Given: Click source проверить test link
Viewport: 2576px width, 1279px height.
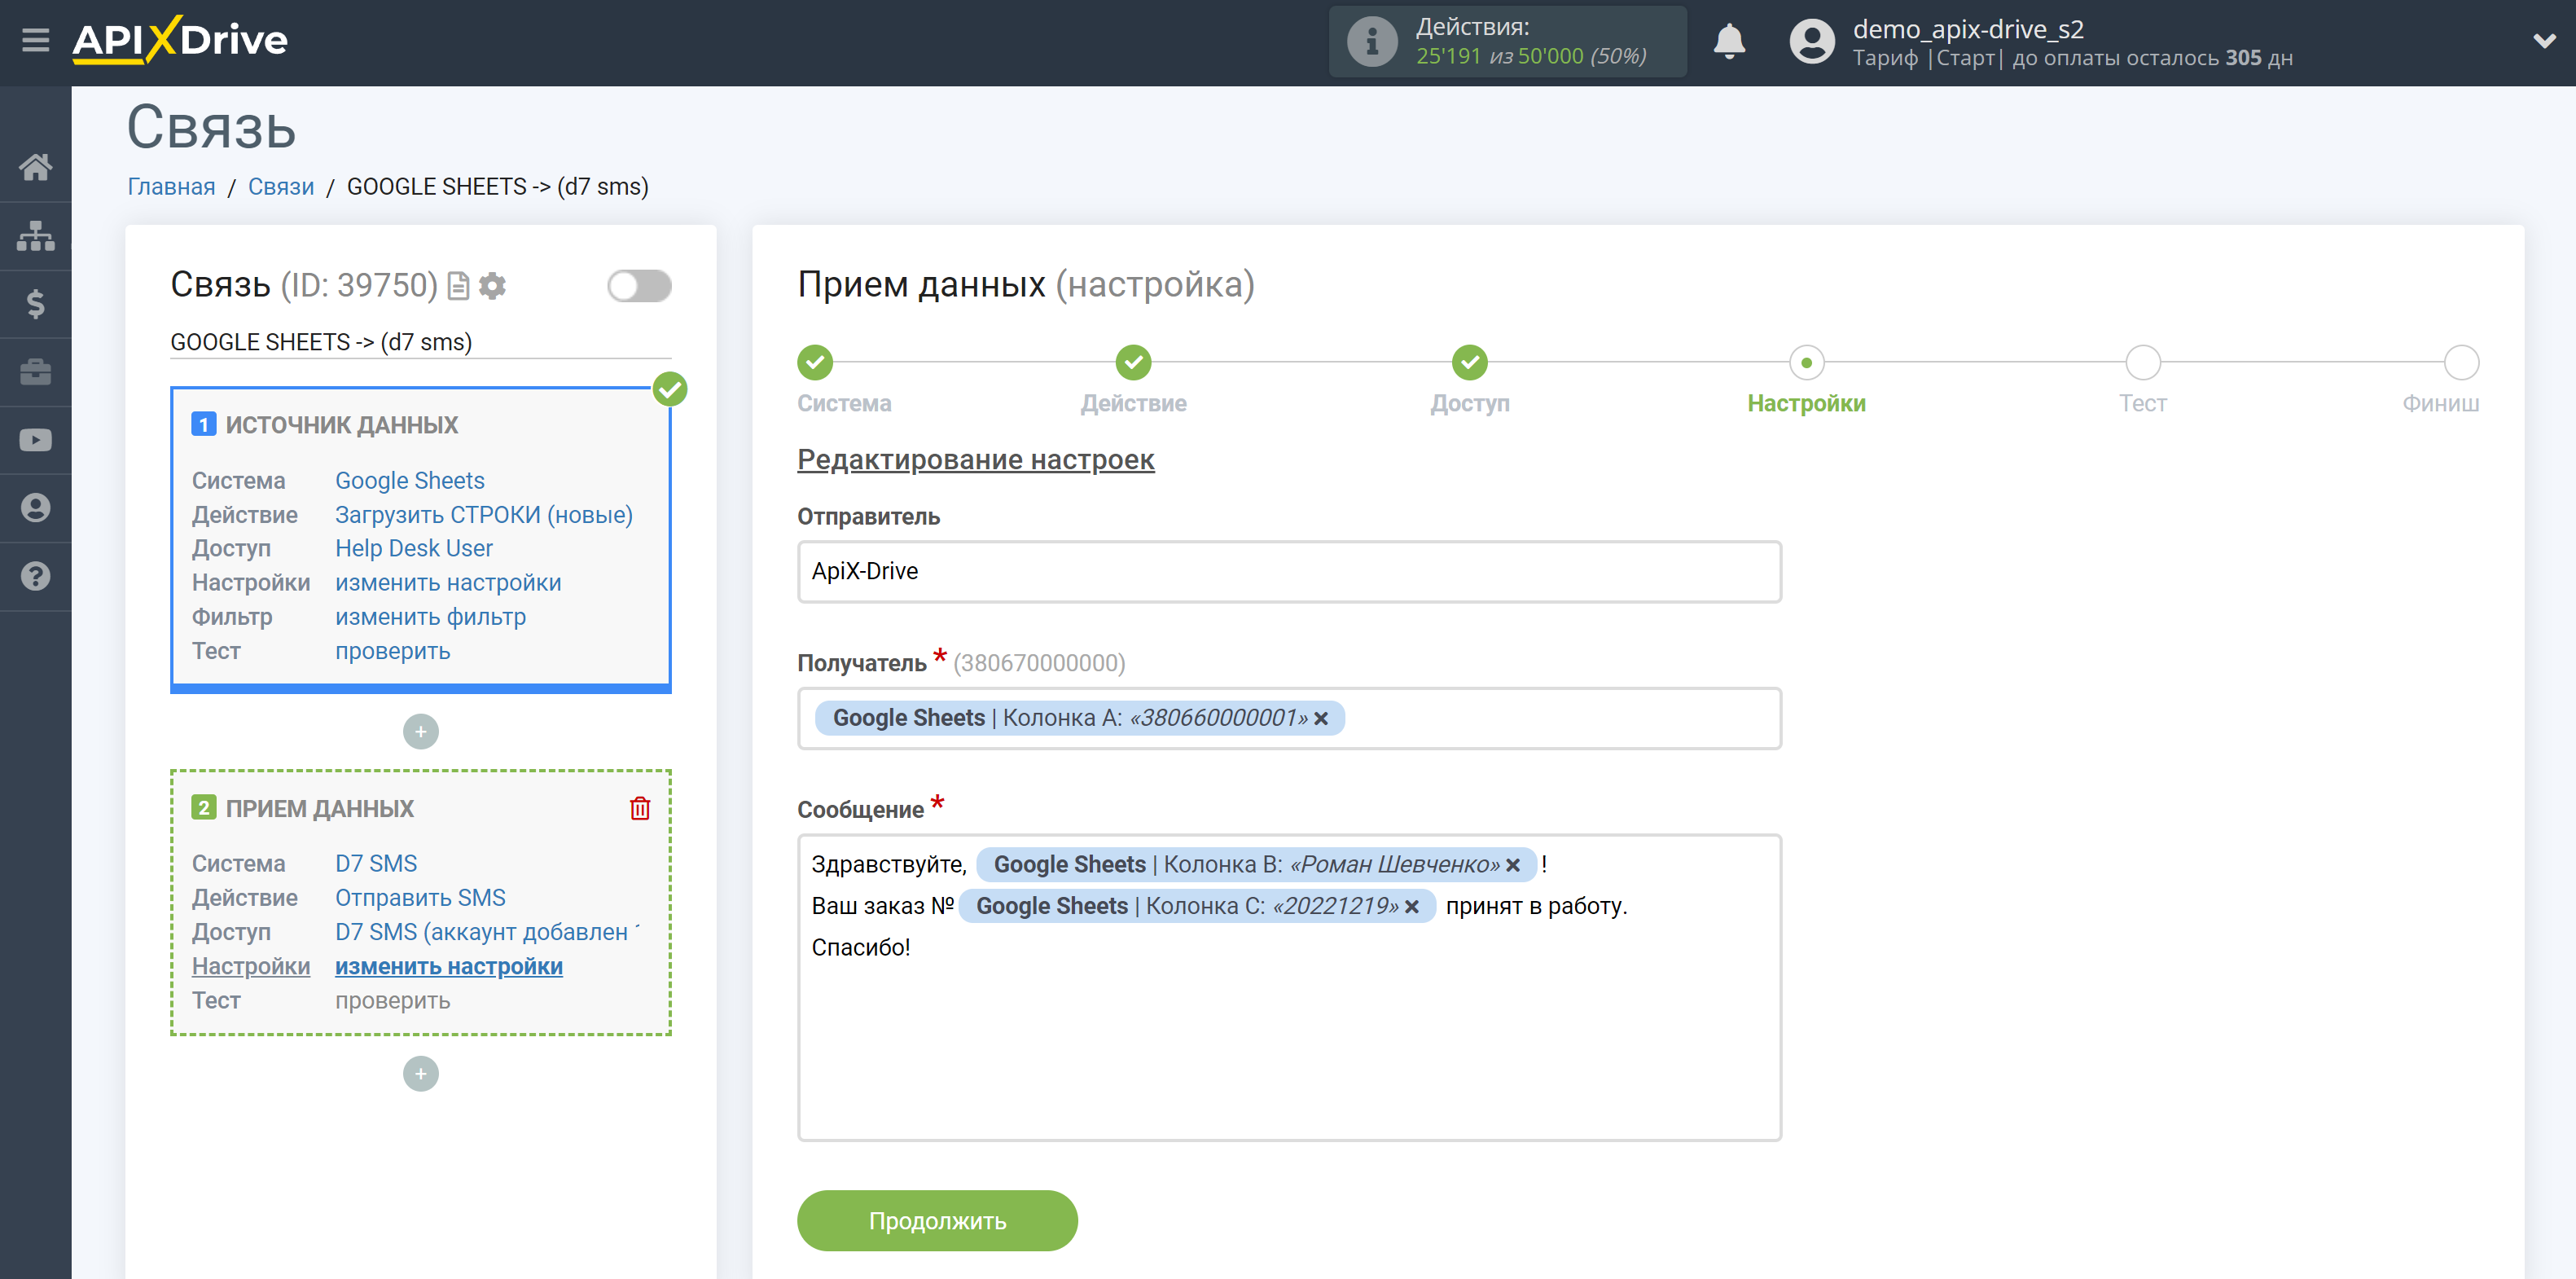Looking at the screenshot, I should (x=393, y=651).
